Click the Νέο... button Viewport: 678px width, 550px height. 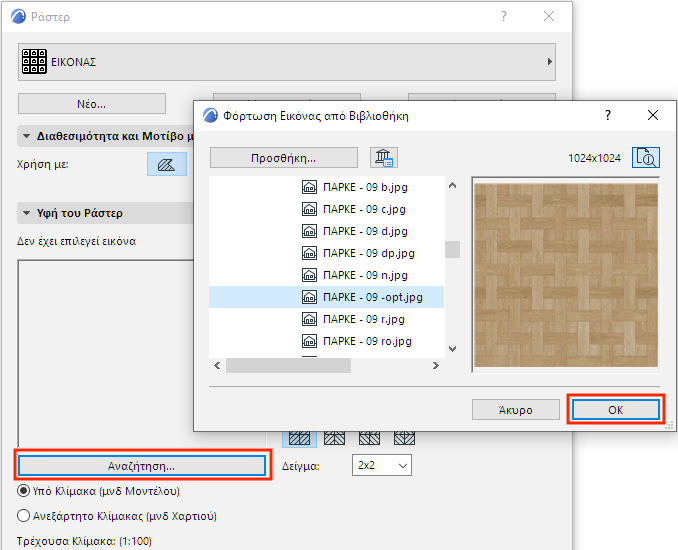click(x=92, y=104)
